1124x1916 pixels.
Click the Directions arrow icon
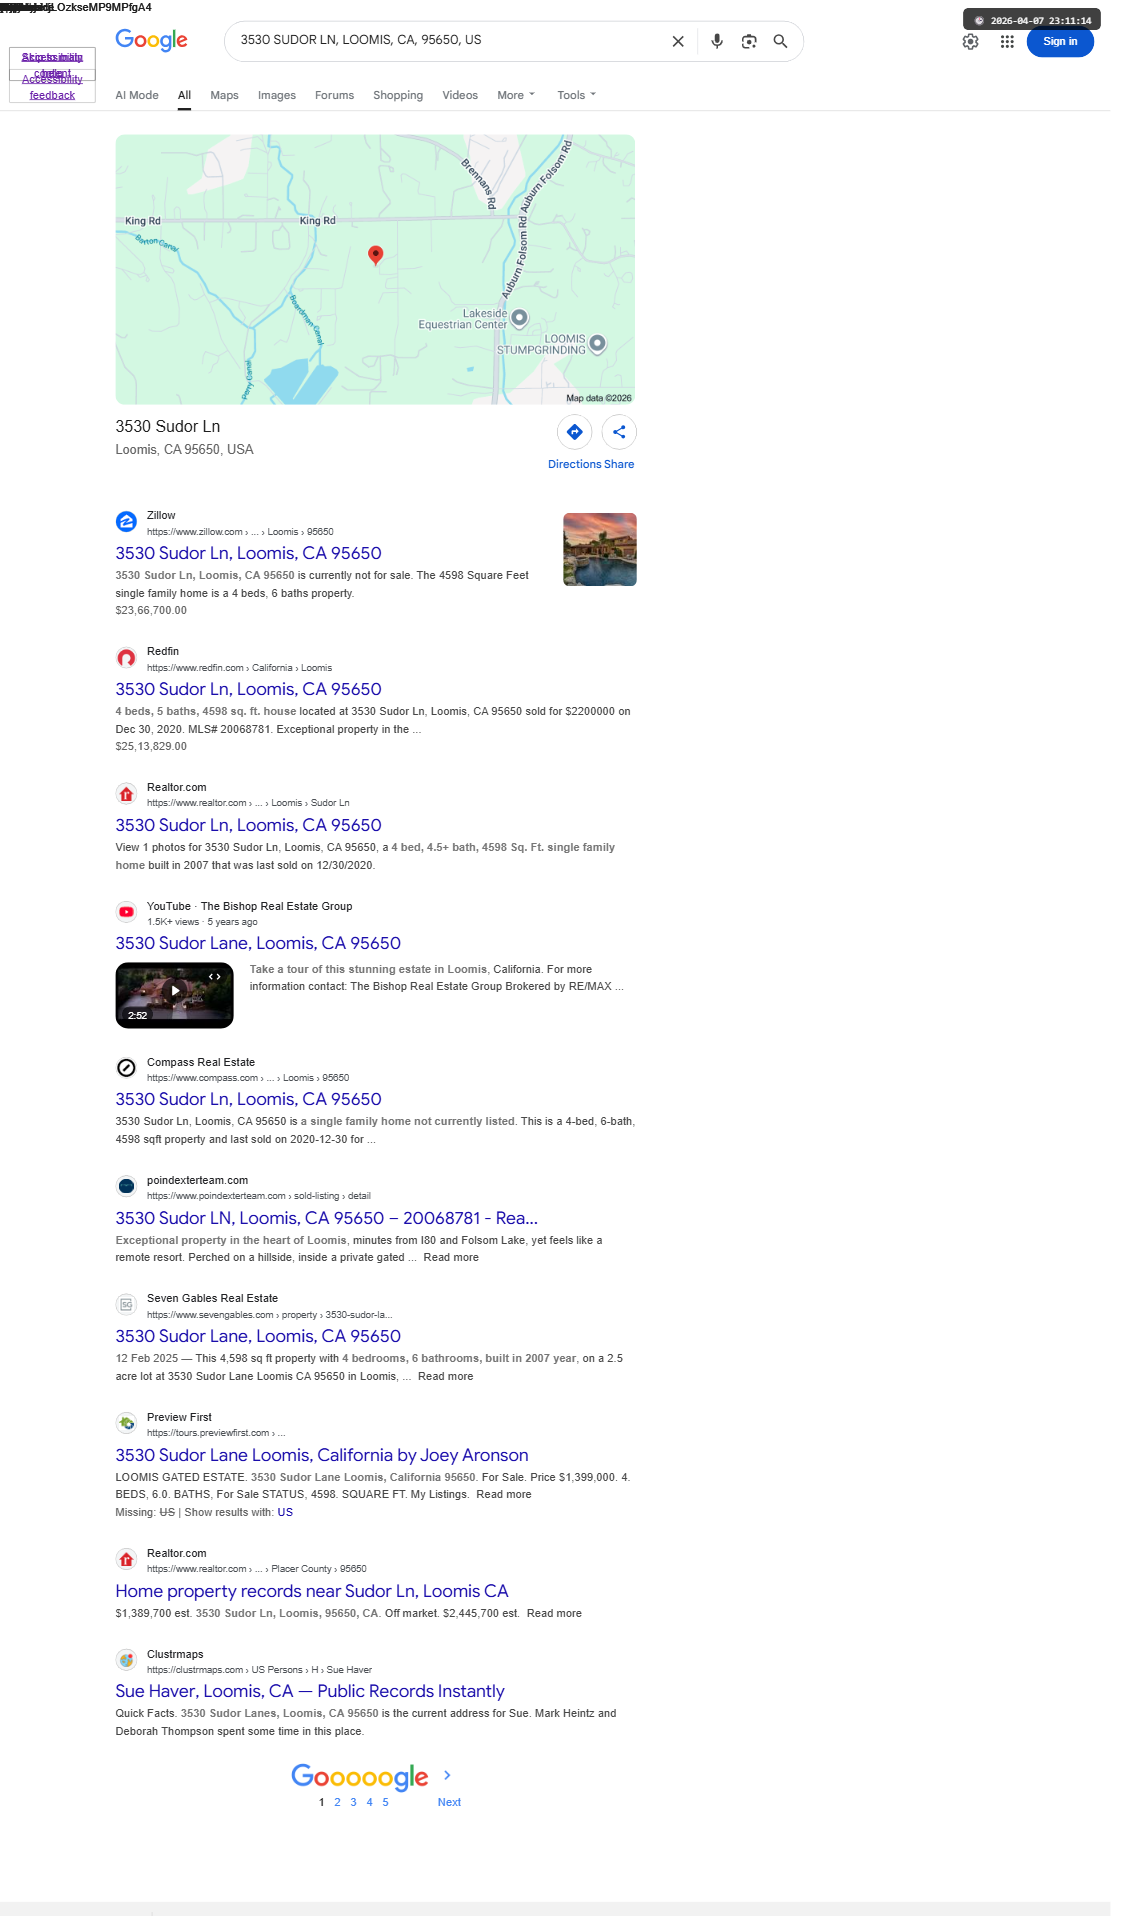pyautogui.click(x=575, y=432)
